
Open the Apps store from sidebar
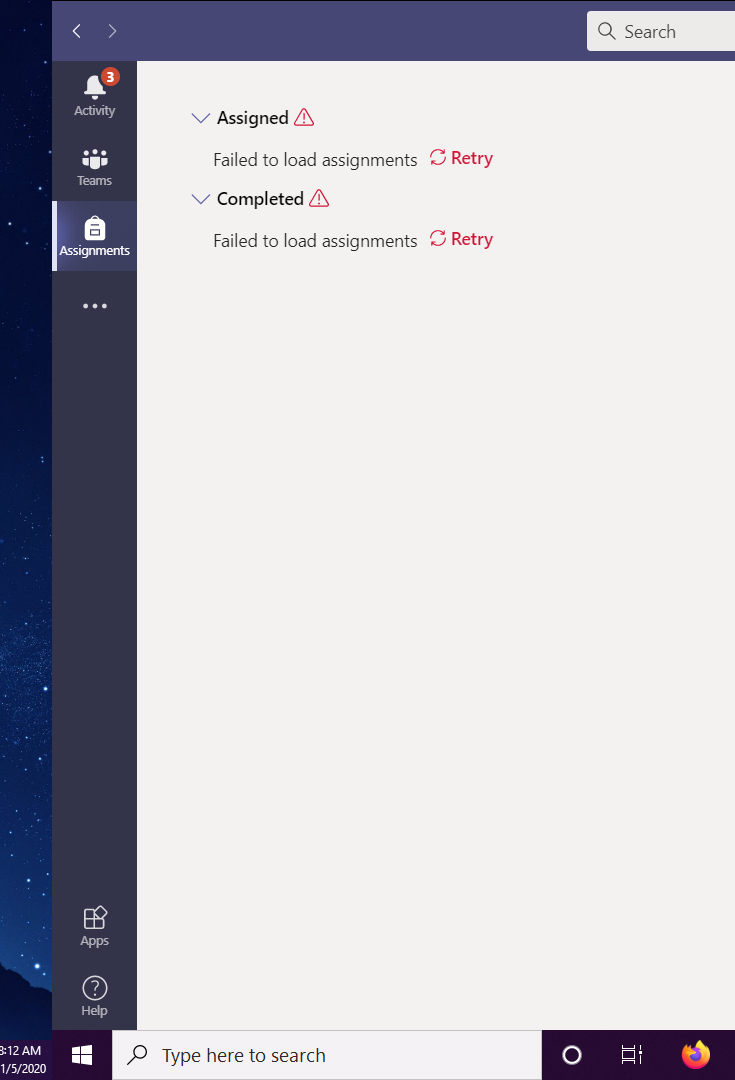click(94, 926)
